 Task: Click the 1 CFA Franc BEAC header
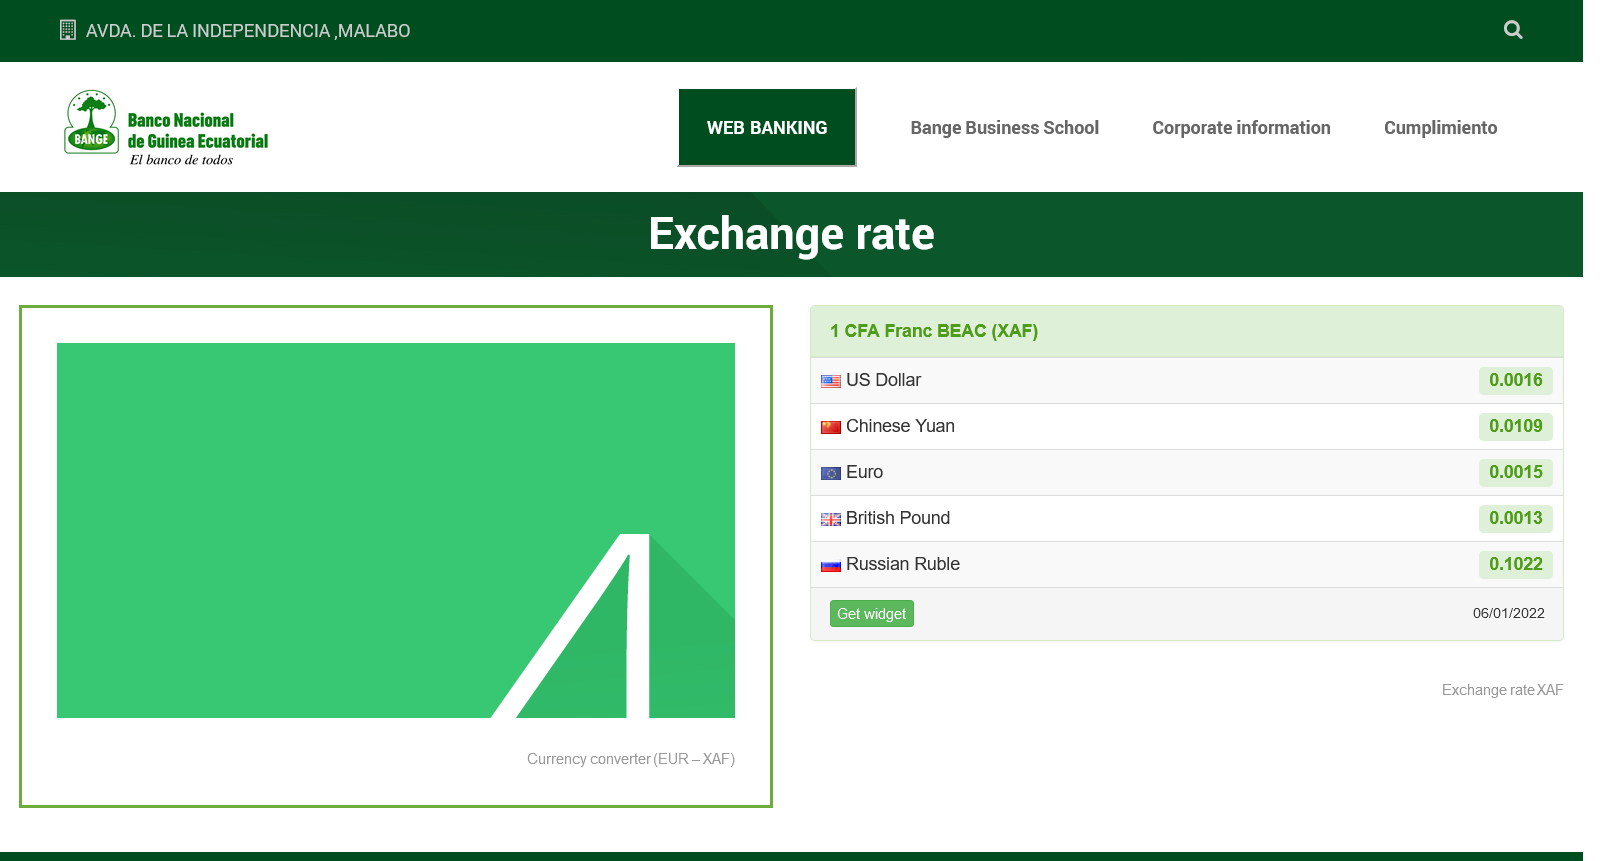coord(933,331)
